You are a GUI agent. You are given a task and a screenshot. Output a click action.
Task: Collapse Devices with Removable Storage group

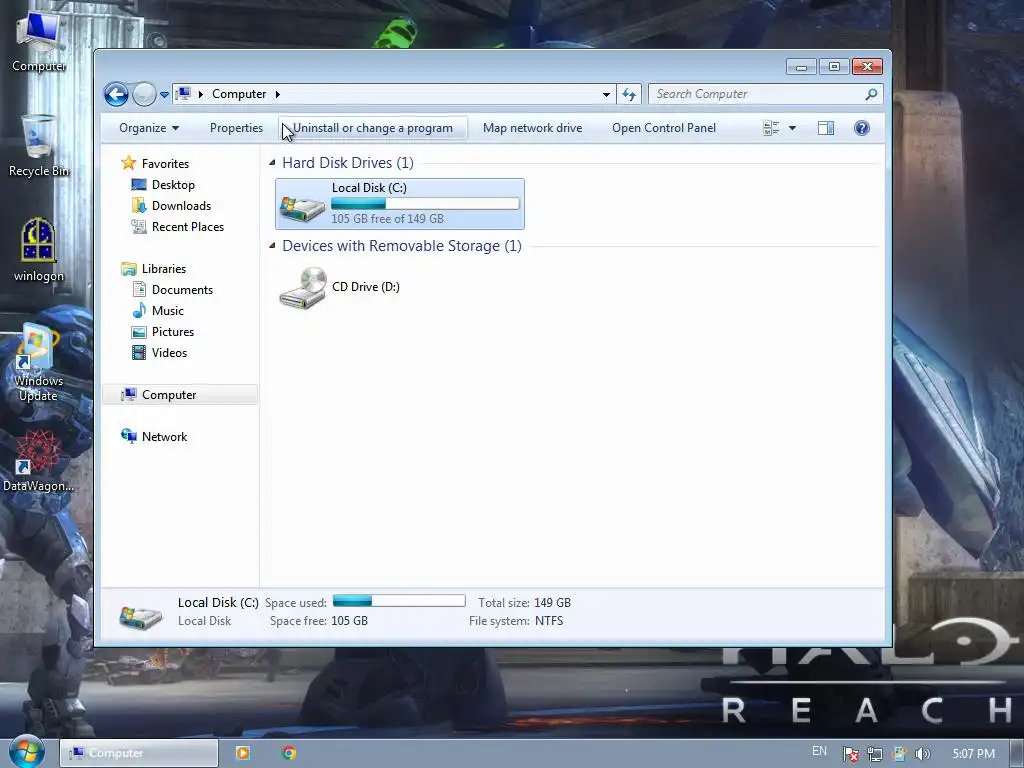pyautogui.click(x=272, y=246)
